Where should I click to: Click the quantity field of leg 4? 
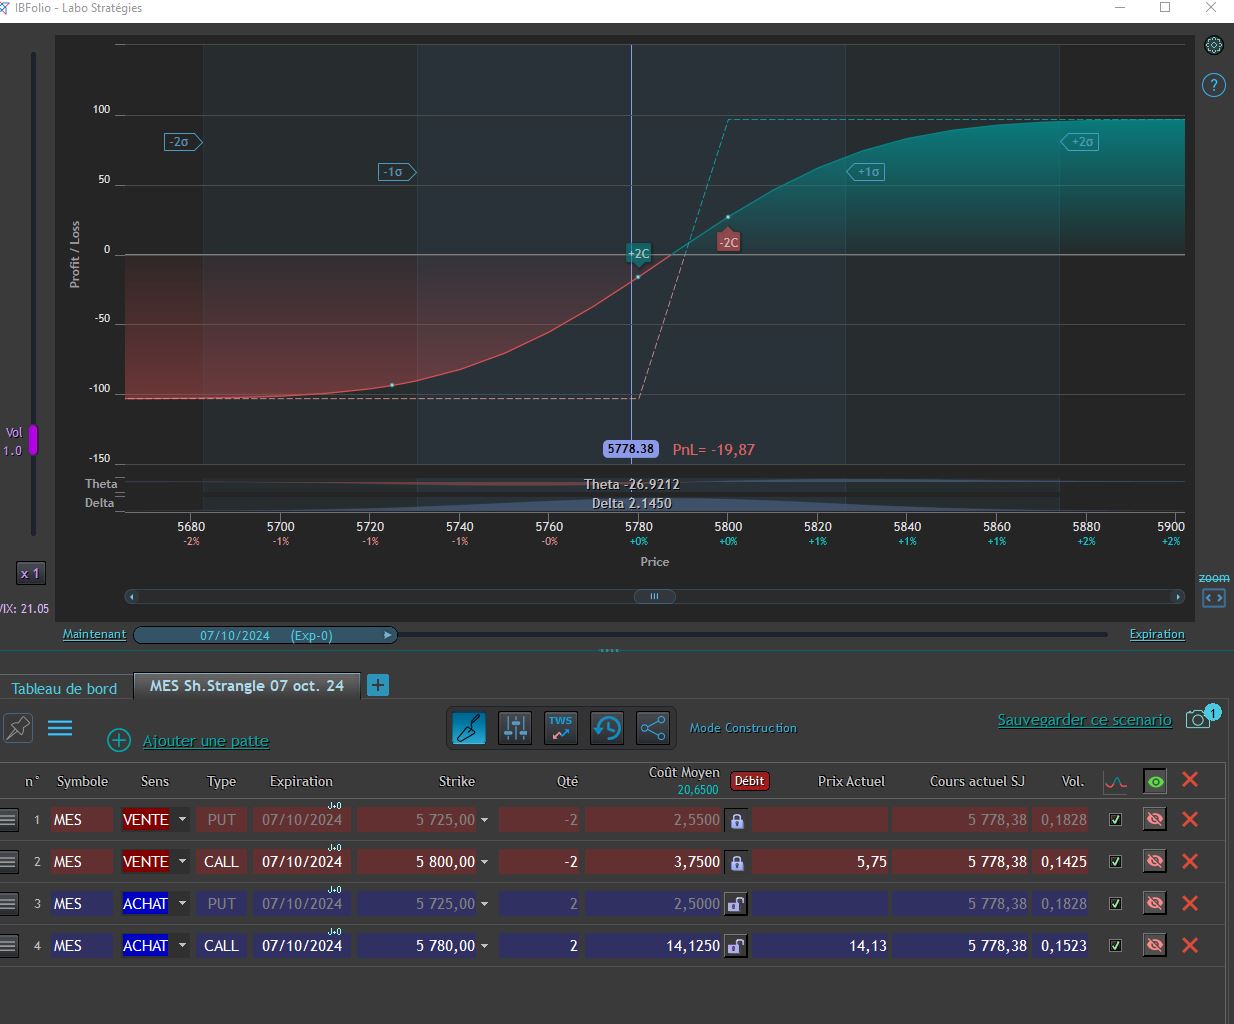pyautogui.click(x=540, y=945)
